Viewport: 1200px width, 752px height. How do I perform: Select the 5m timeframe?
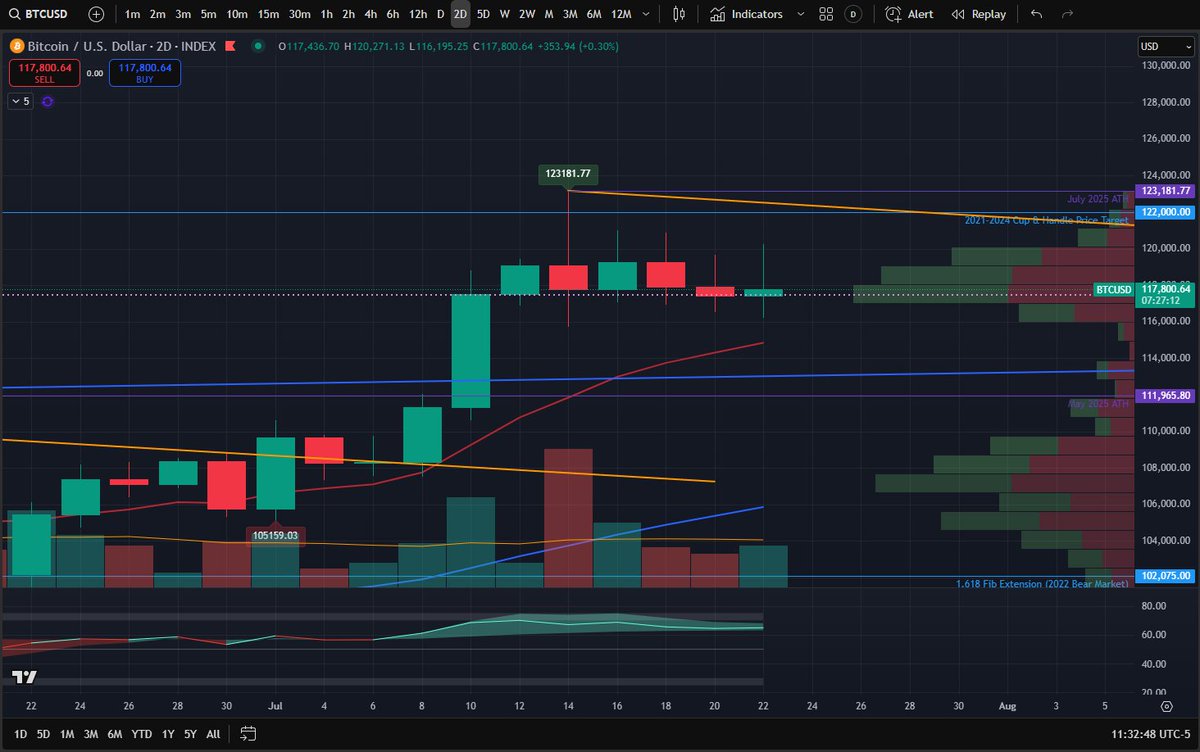(208, 14)
